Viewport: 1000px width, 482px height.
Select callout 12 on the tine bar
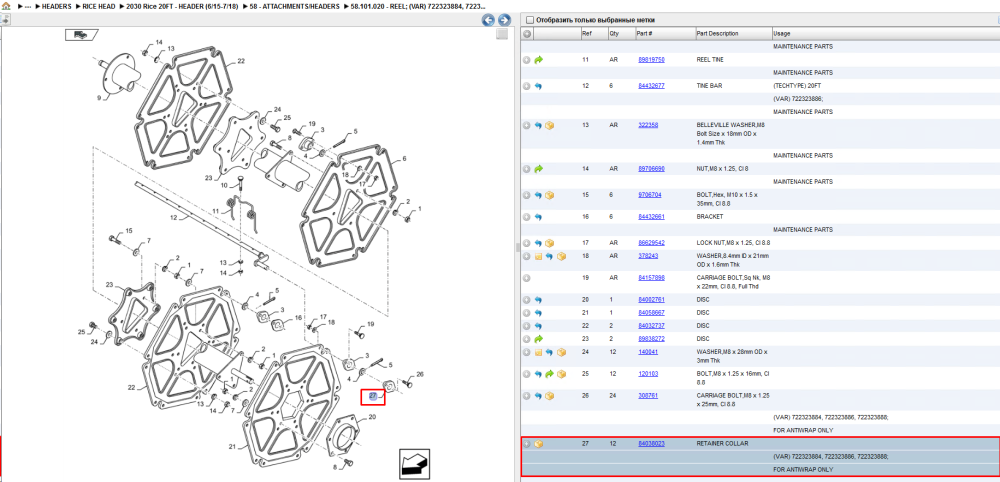point(173,217)
